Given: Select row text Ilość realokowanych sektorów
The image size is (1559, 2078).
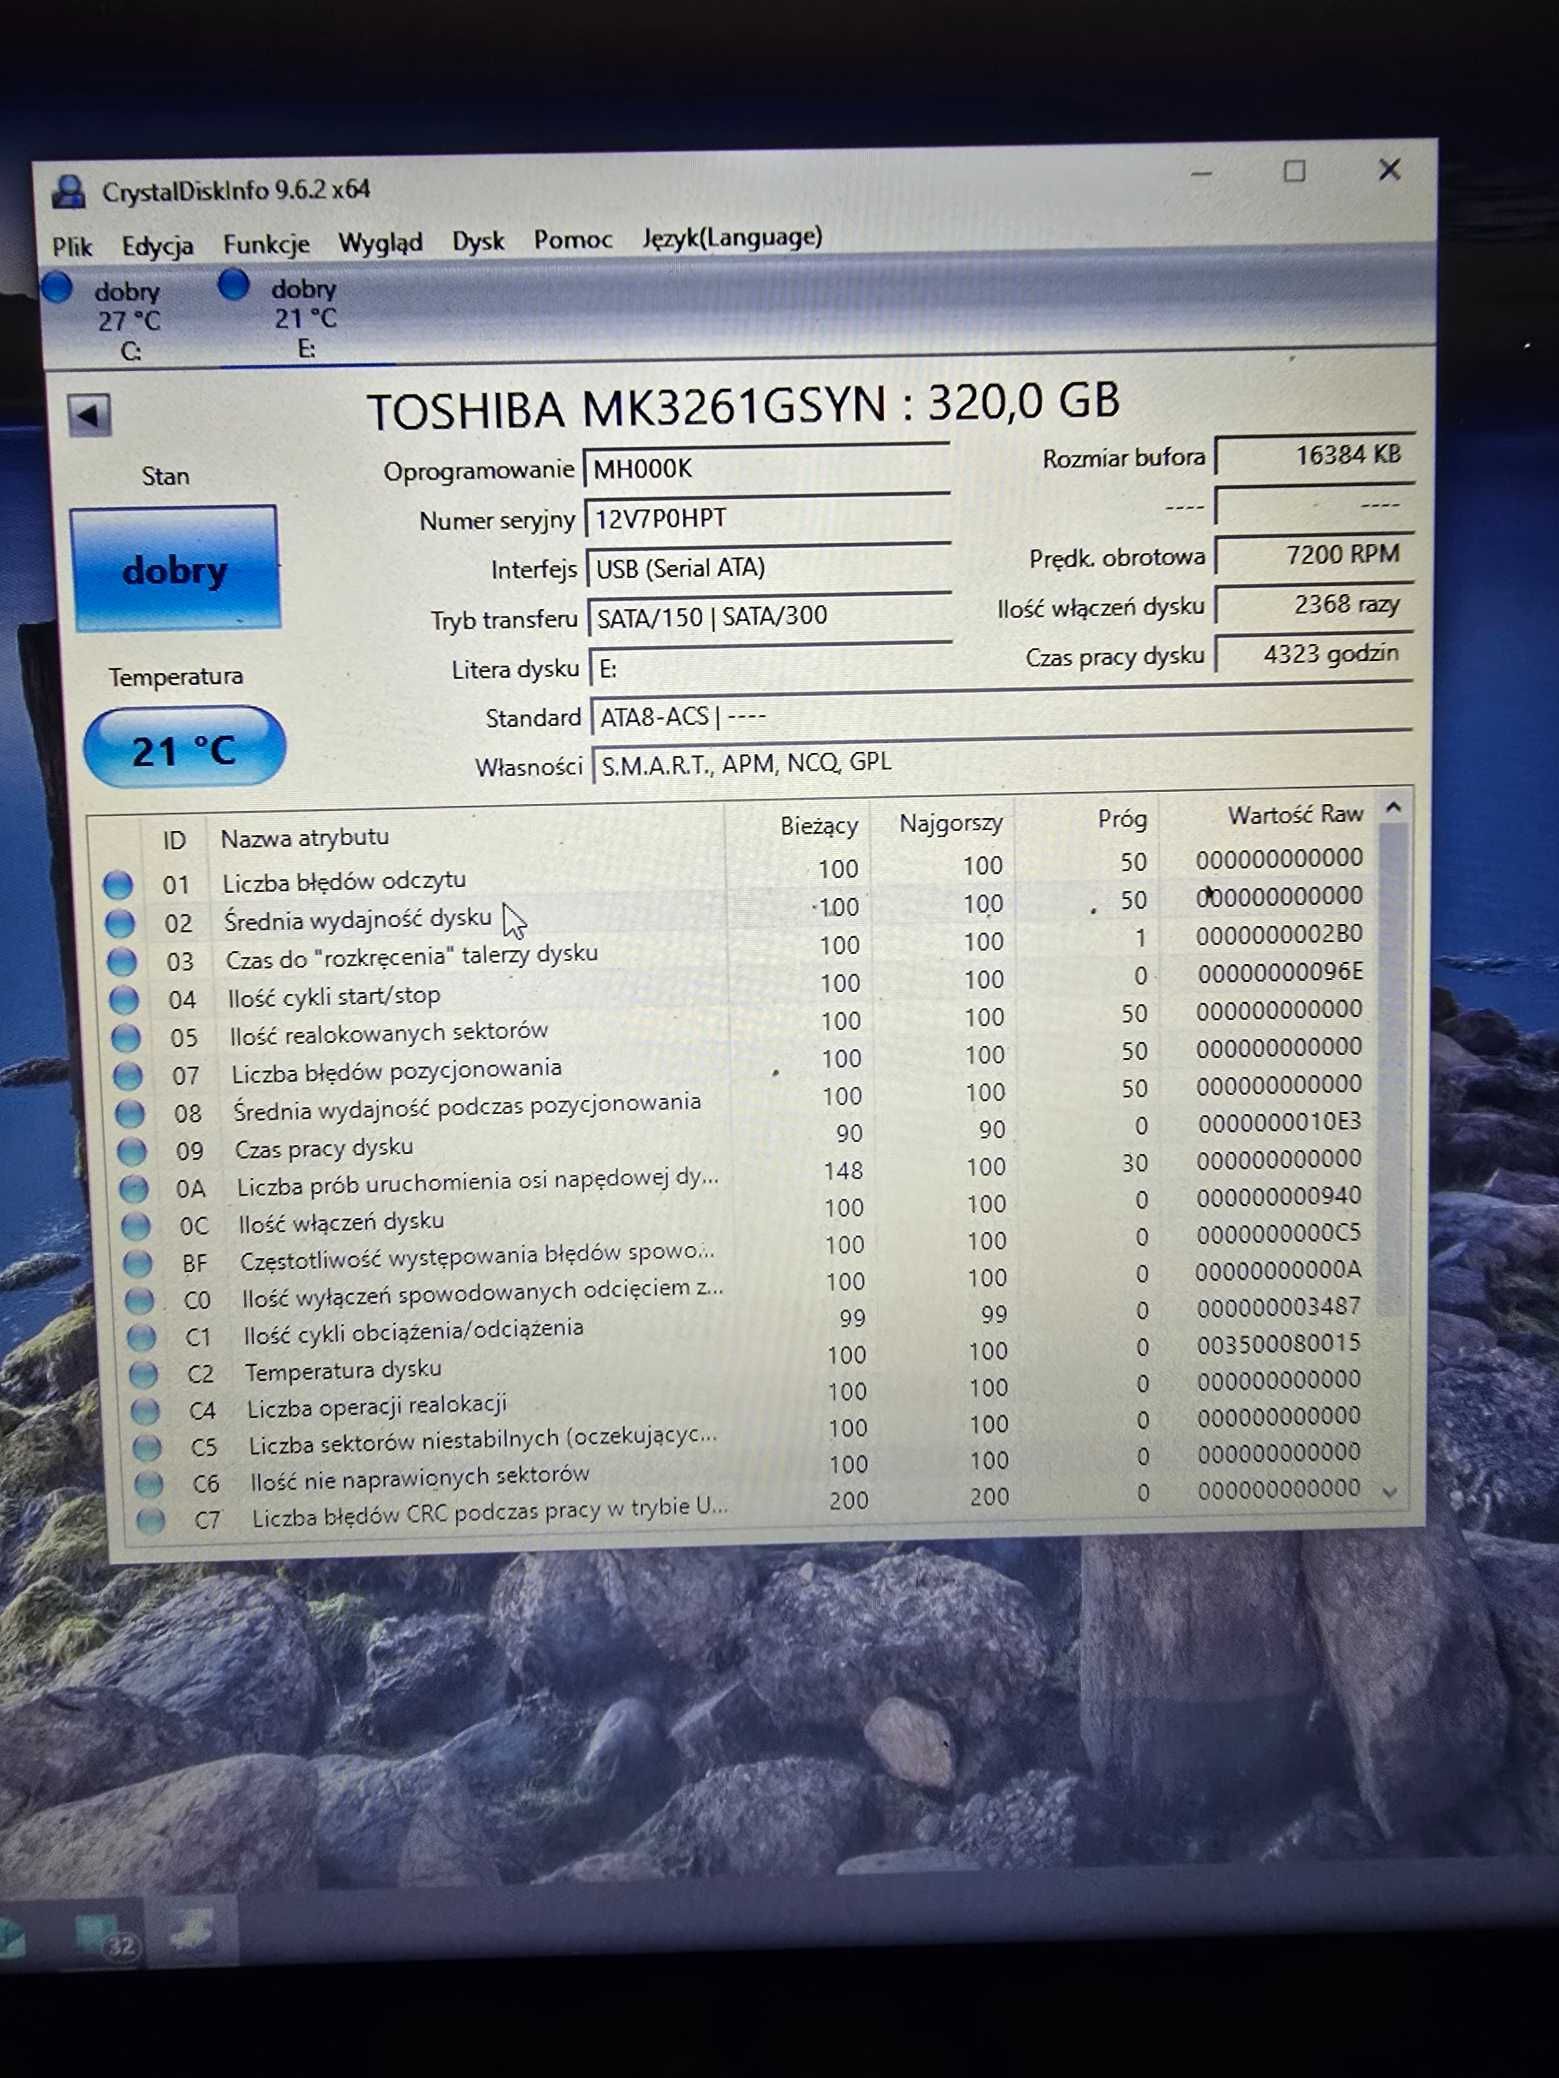Looking at the screenshot, I should click(x=389, y=1033).
